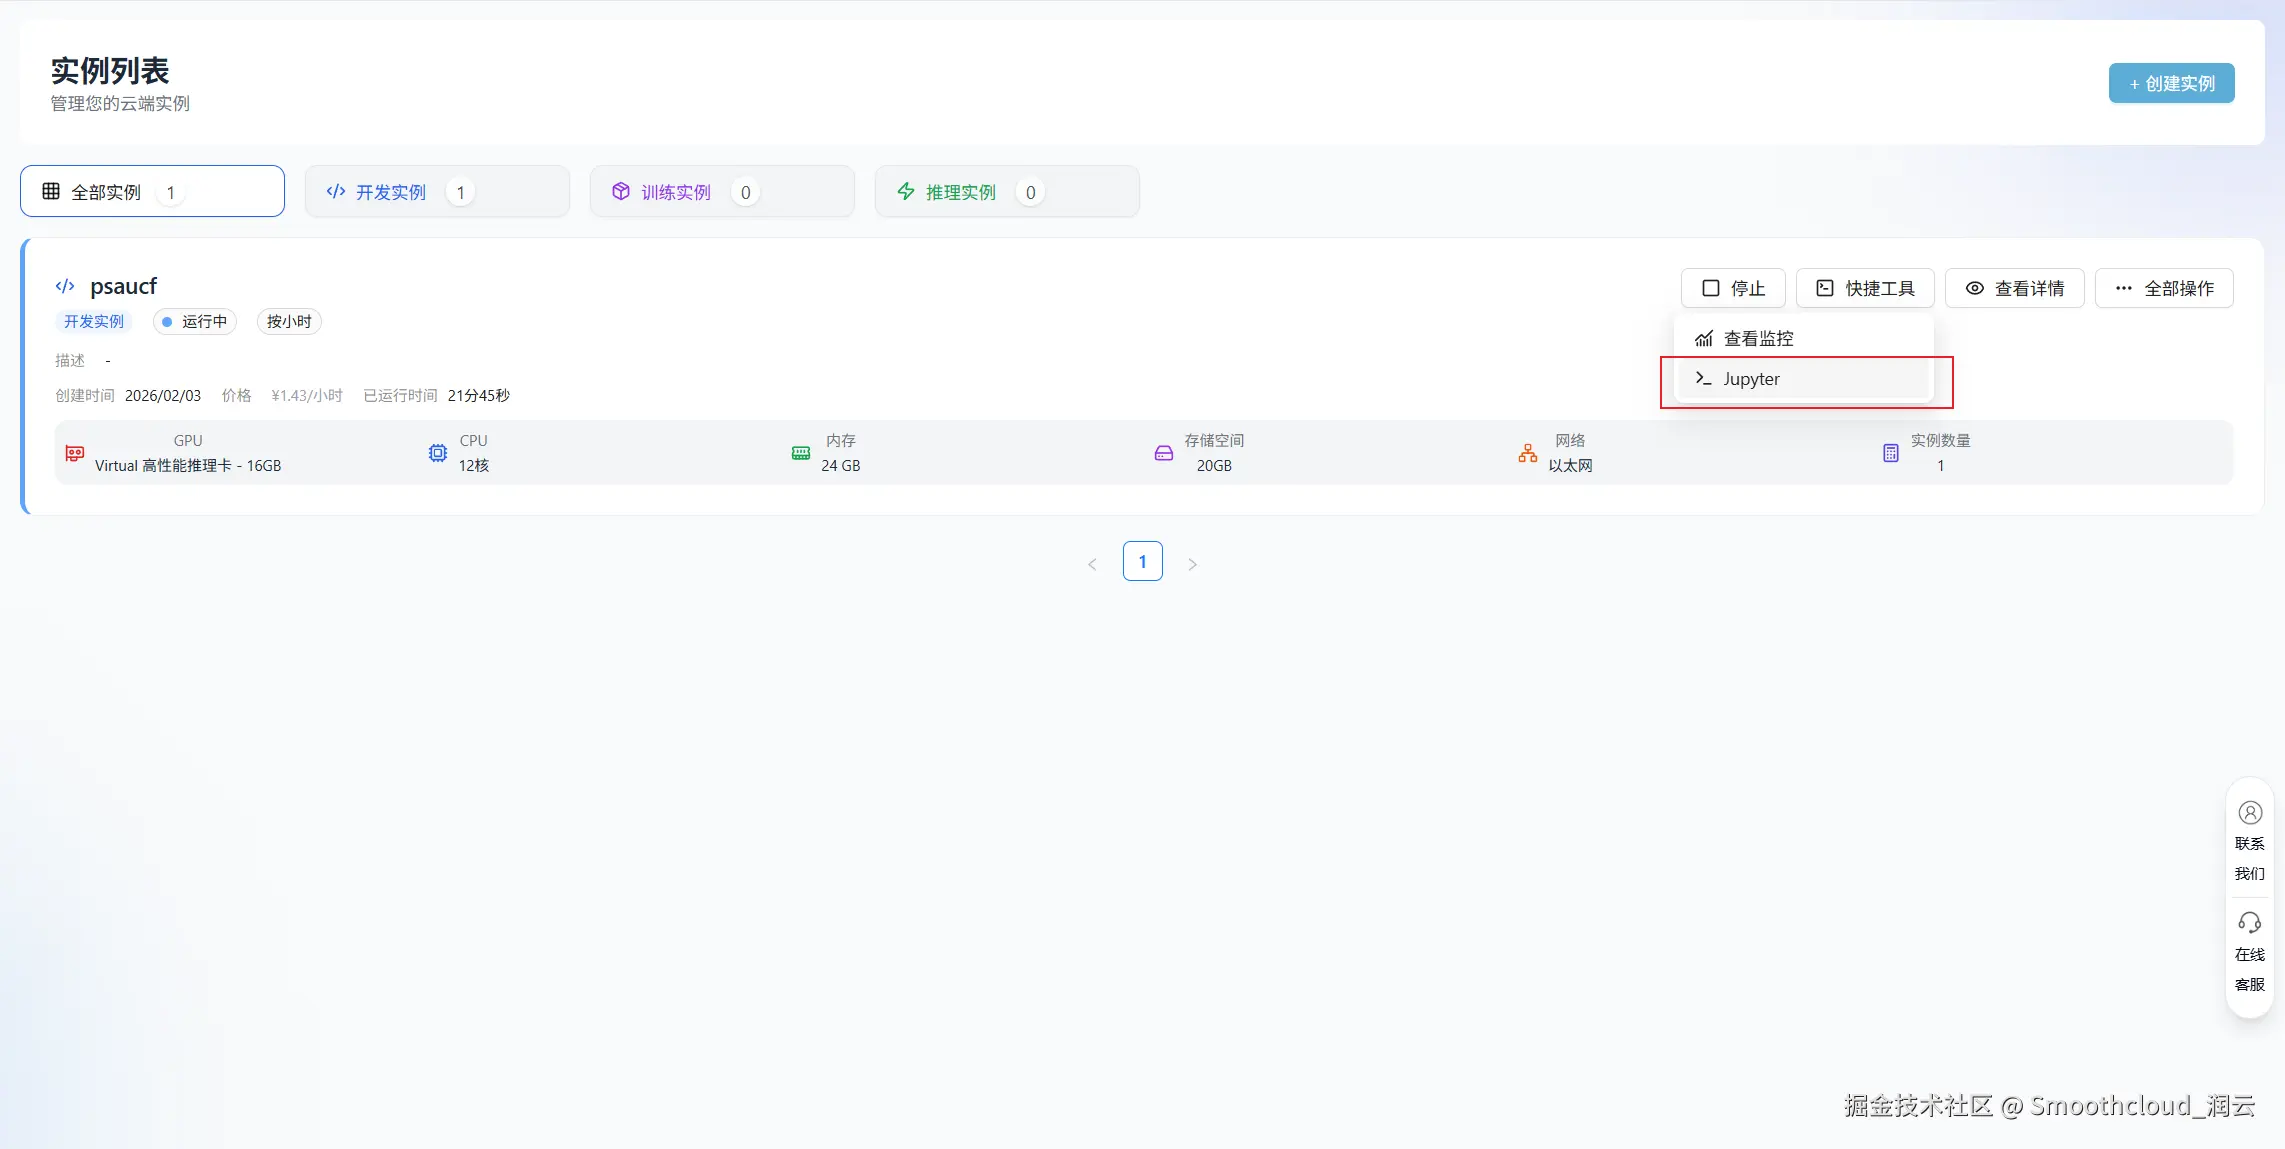Click the CPU chip icon
Viewport: 2285px width, 1149px height.
438,453
